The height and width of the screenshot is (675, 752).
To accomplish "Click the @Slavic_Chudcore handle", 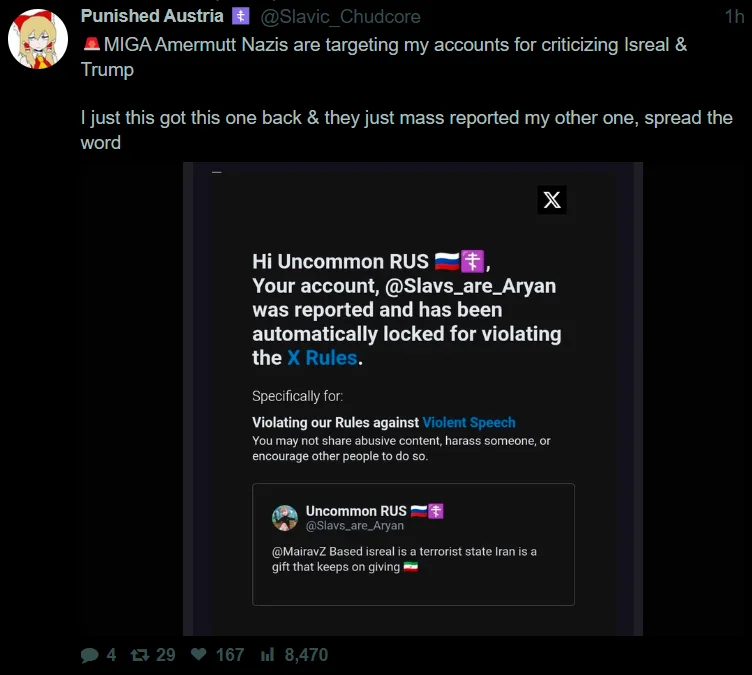I will (x=340, y=16).
